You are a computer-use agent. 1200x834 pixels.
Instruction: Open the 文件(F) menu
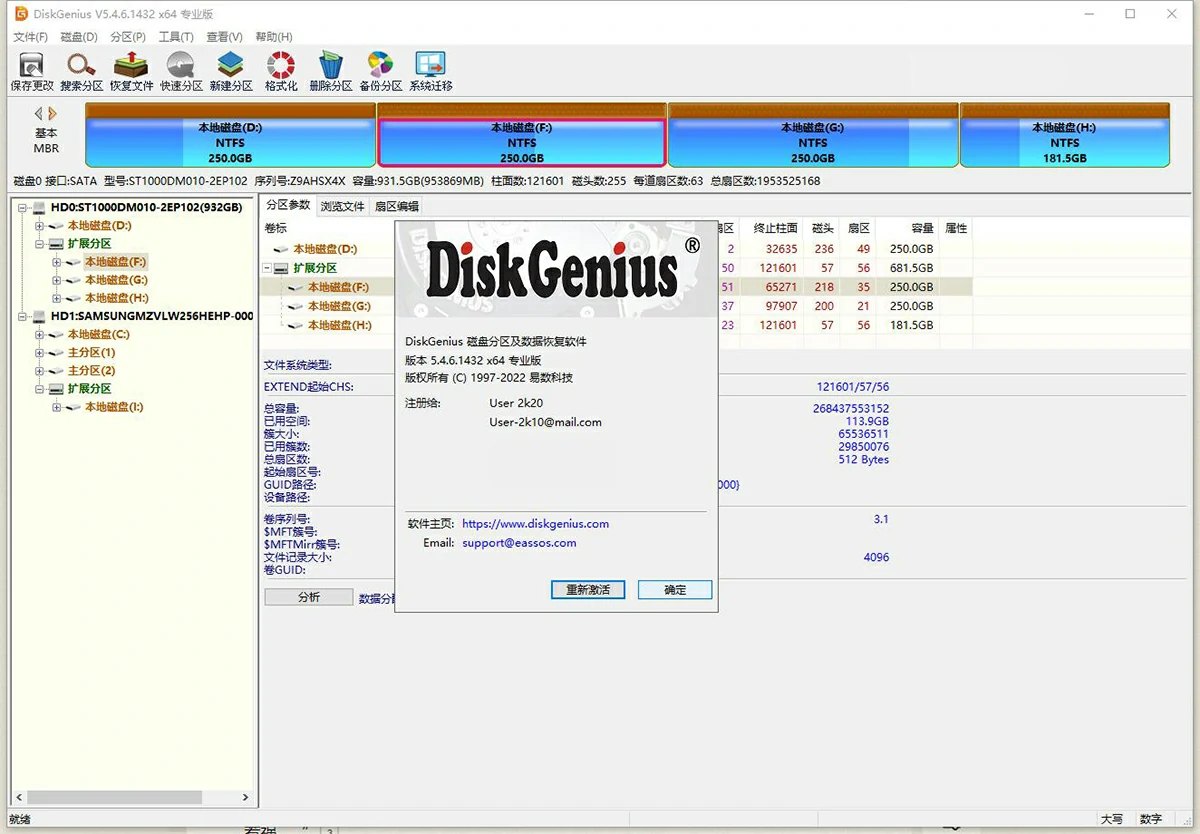tap(30, 37)
